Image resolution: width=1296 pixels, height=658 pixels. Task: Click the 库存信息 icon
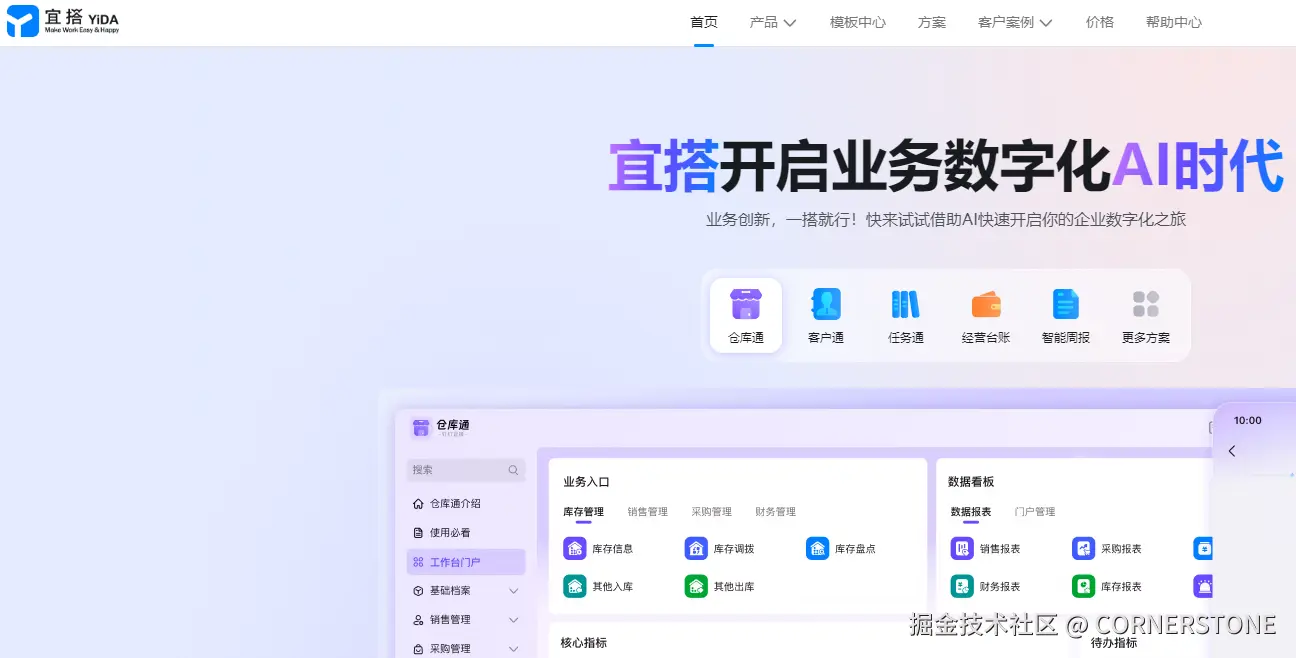pos(574,548)
